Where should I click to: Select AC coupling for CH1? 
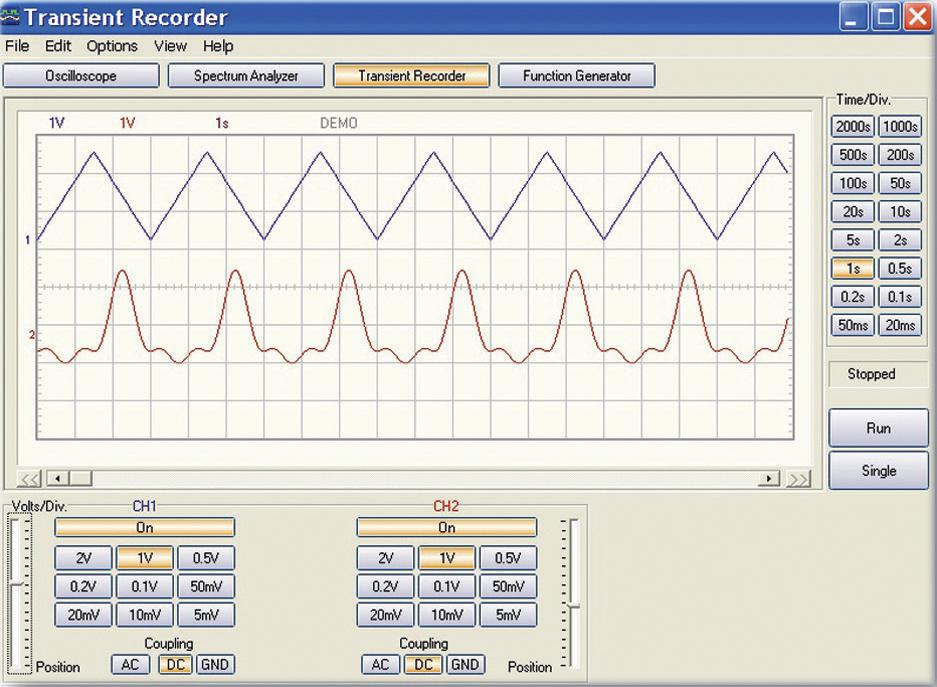[130, 664]
